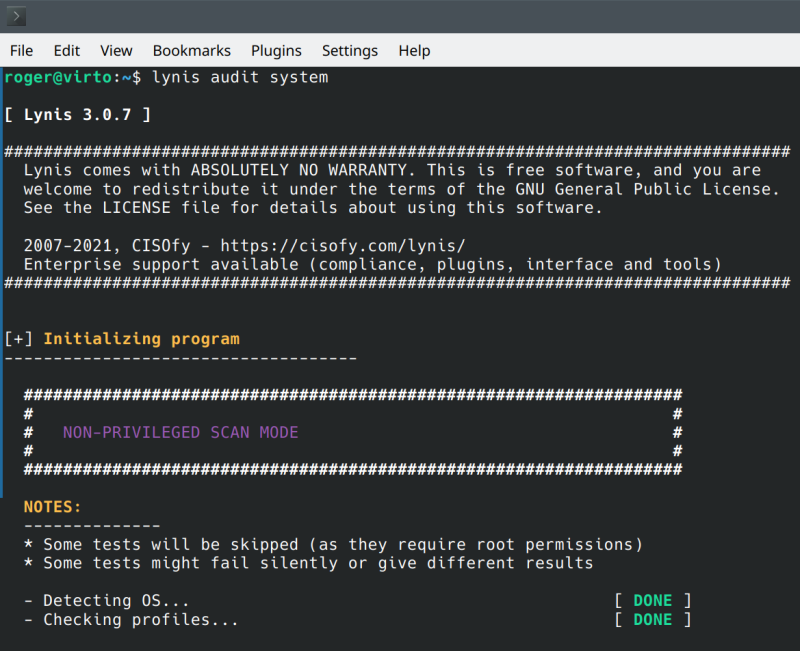Click the NON-PRIVILEGED SCAN MODE text
Screen dimensions: 800x651
tap(180, 433)
